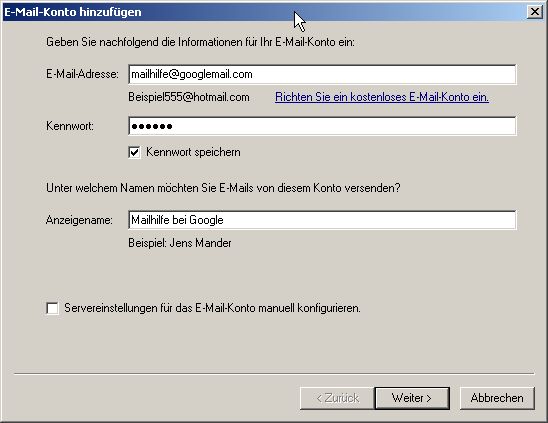Continue with the Weiter button
Image resolution: width=548 pixels, height=423 pixels.
[412, 398]
